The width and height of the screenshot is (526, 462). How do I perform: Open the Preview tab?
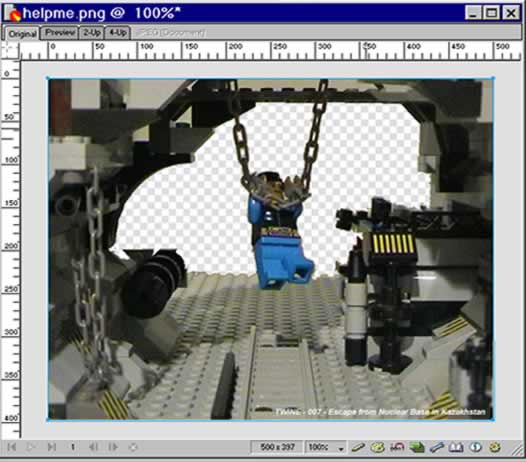59,33
